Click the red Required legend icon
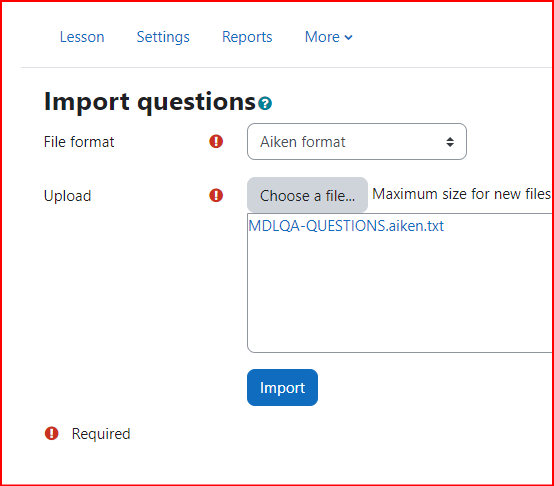The image size is (554, 486). (x=52, y=433)
